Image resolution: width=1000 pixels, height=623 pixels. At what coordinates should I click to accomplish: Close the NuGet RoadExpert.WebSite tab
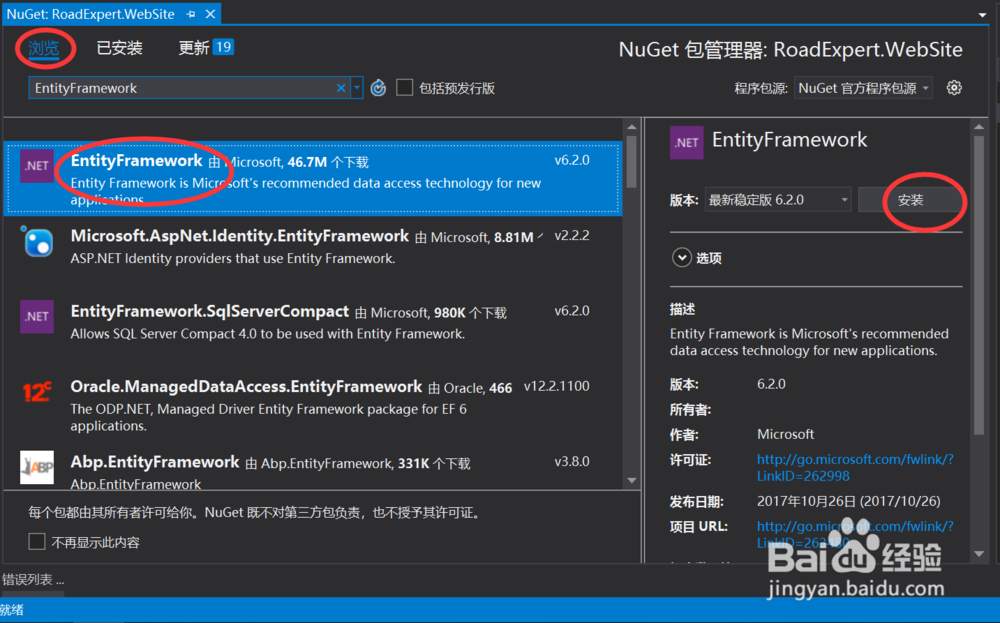[210, 13]
